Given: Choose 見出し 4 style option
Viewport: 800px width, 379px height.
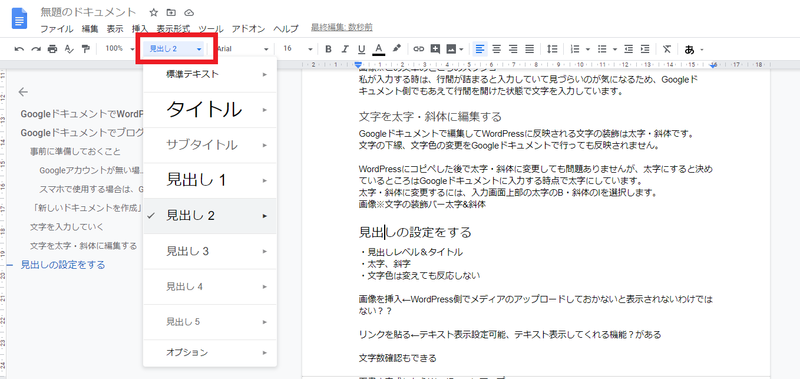Looking at the screenshot, I should pyautogui.click(x=210, y=287).
